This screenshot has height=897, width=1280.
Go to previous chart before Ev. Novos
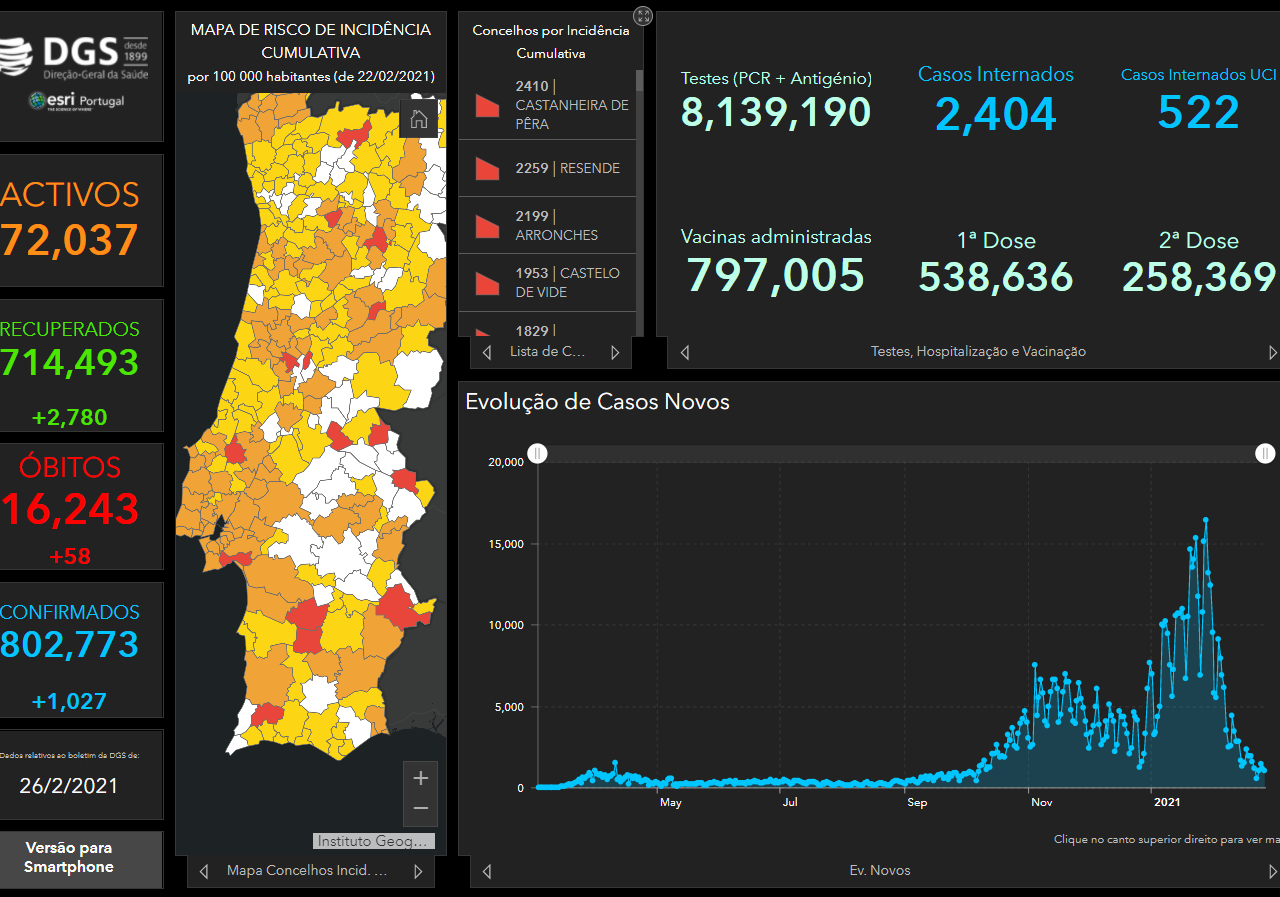(487, 871)
